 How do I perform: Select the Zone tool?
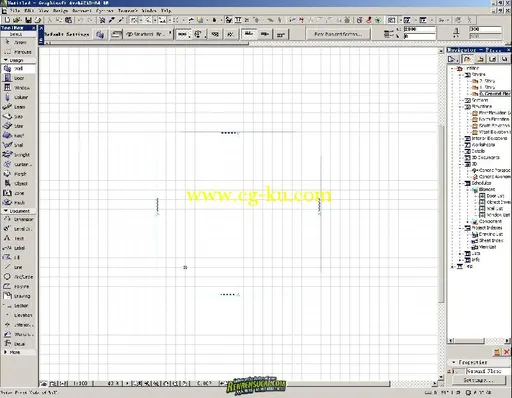19,193
